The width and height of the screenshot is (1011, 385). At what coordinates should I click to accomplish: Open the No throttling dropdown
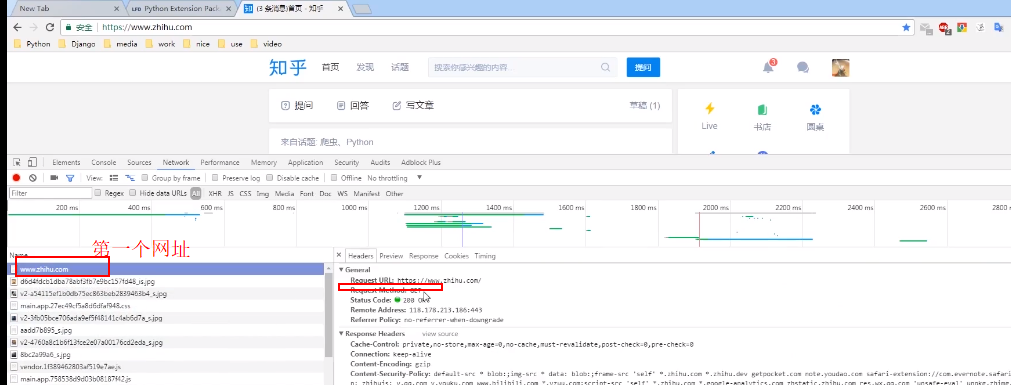(395, 178)
